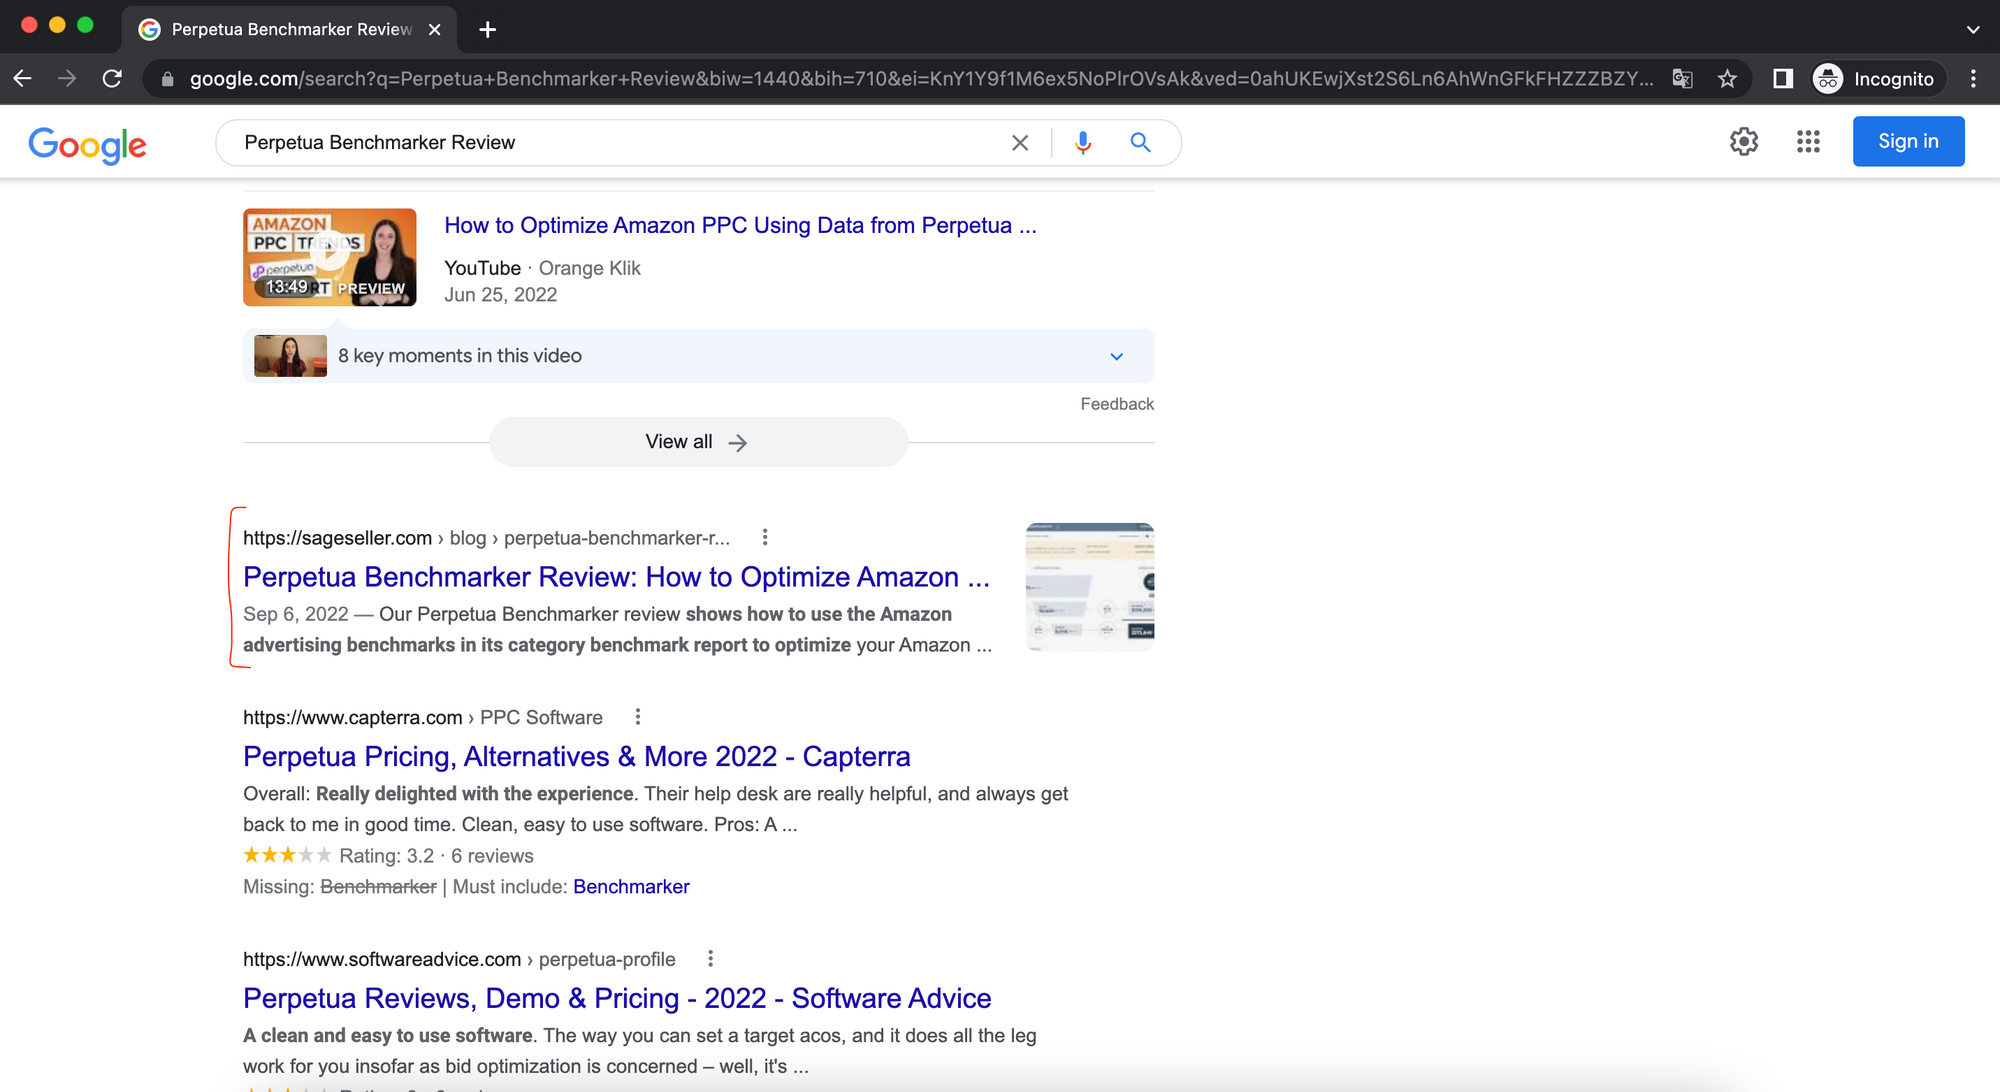Expand 8 key moments in this video
This screenshot has height=1092, width=2000.
click(x=1116, y=356)
